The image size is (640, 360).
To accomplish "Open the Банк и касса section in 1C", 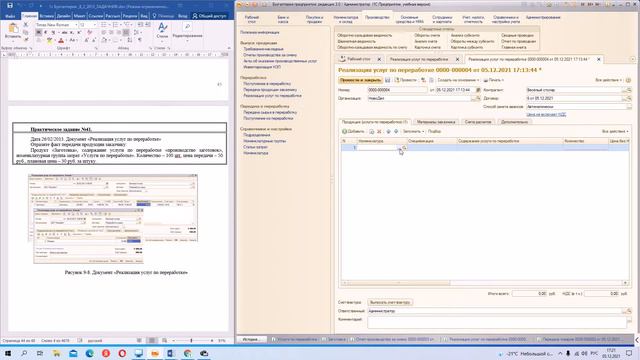I will pos(283,19).
